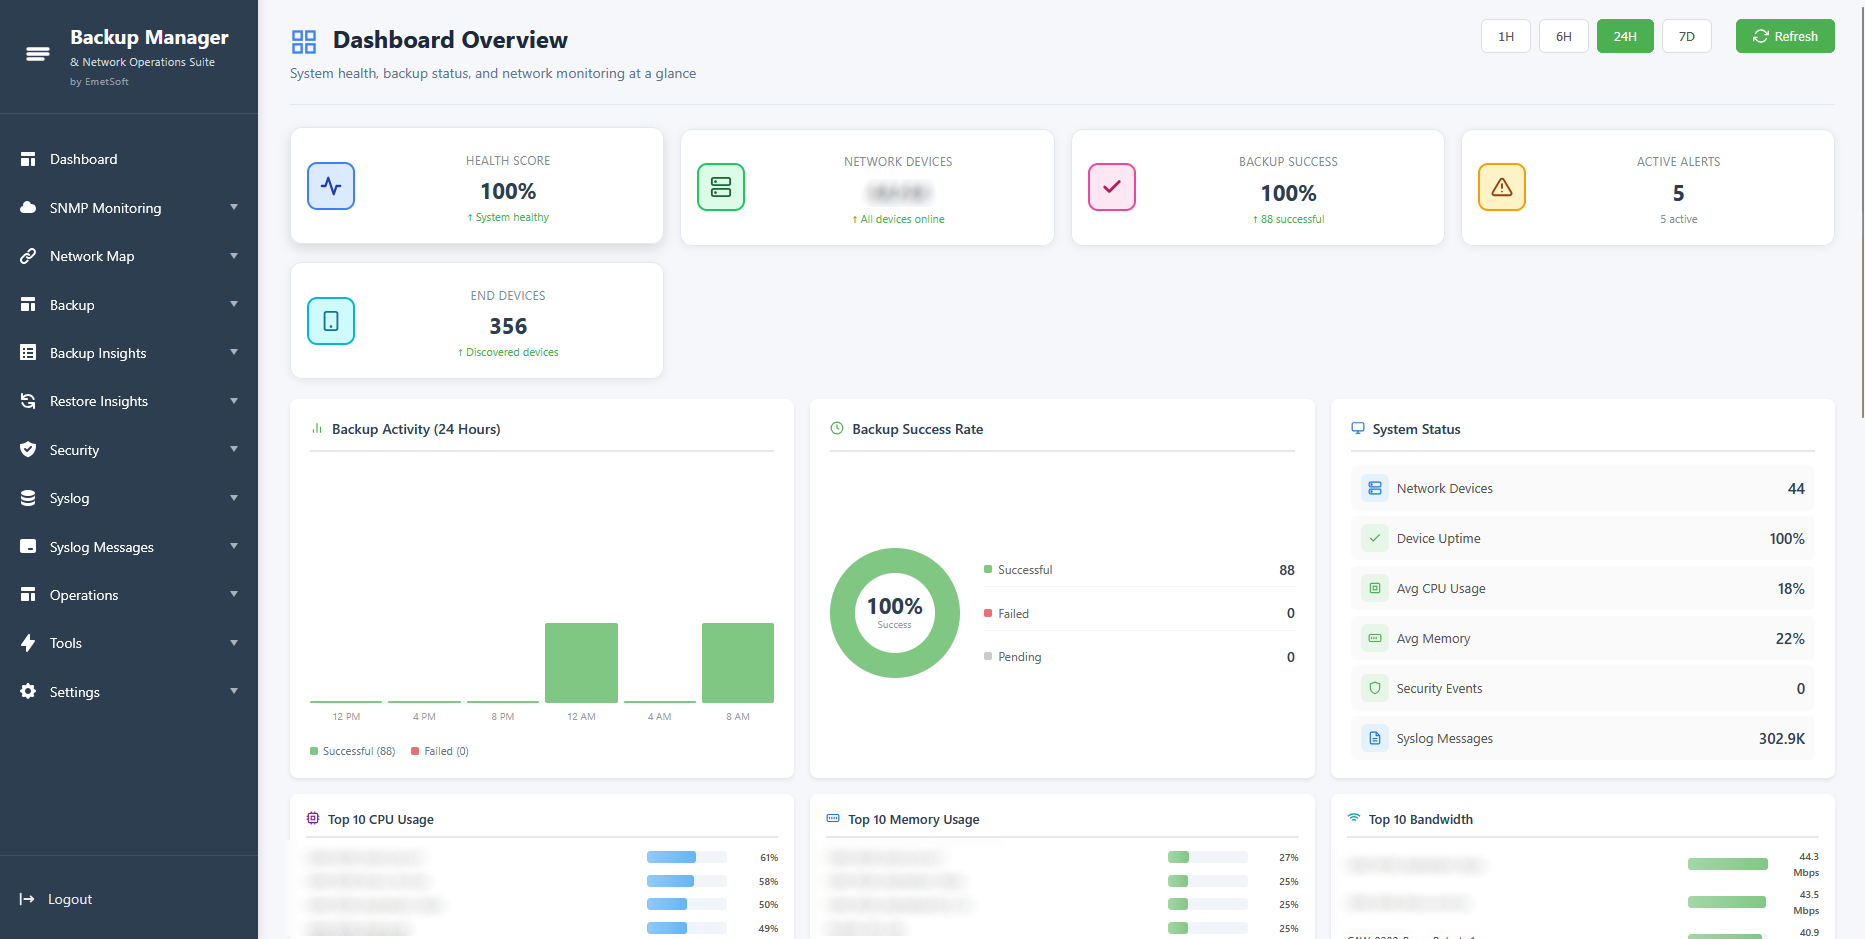Click the 27% memory usage bar

[1207, 857]
